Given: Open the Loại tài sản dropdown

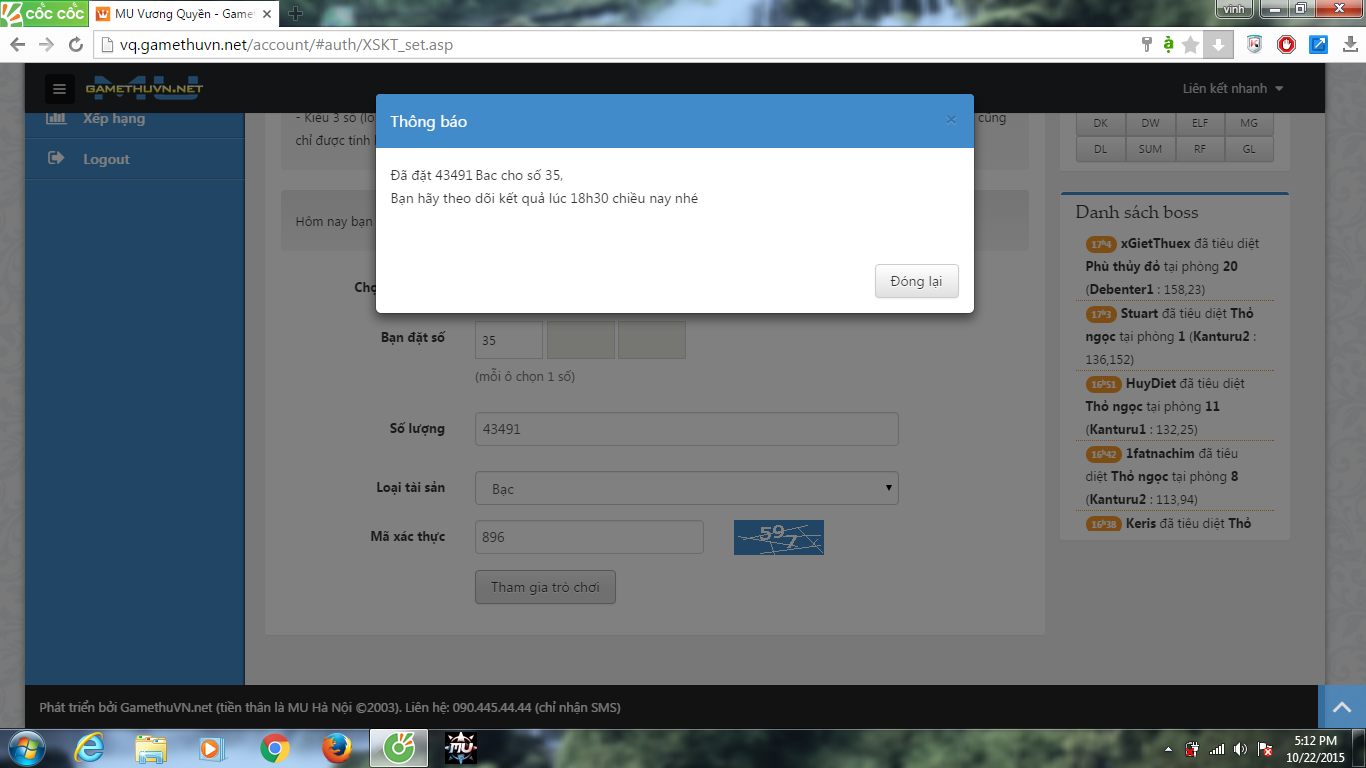Looking at the screenshot, I should point(686,488).
